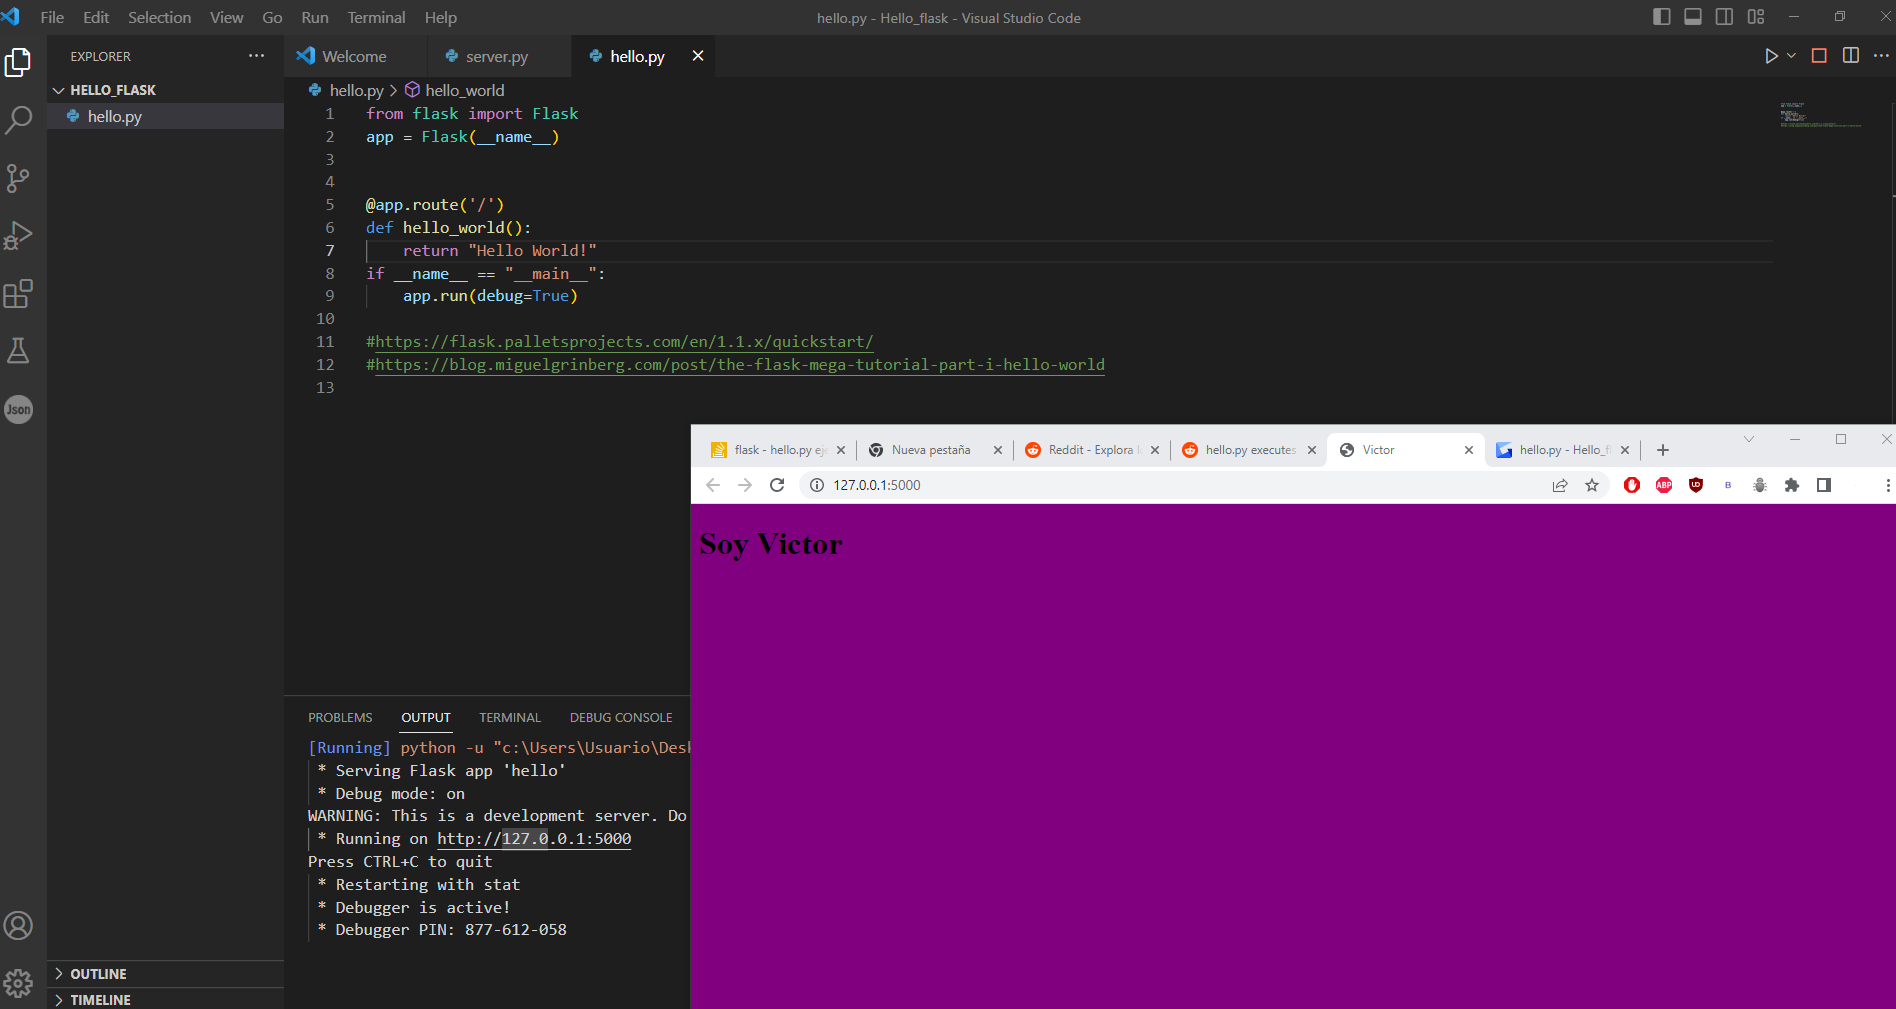Open the Adblock Plus ABP extension
1896x1009 pixels.
point(1664,485)
